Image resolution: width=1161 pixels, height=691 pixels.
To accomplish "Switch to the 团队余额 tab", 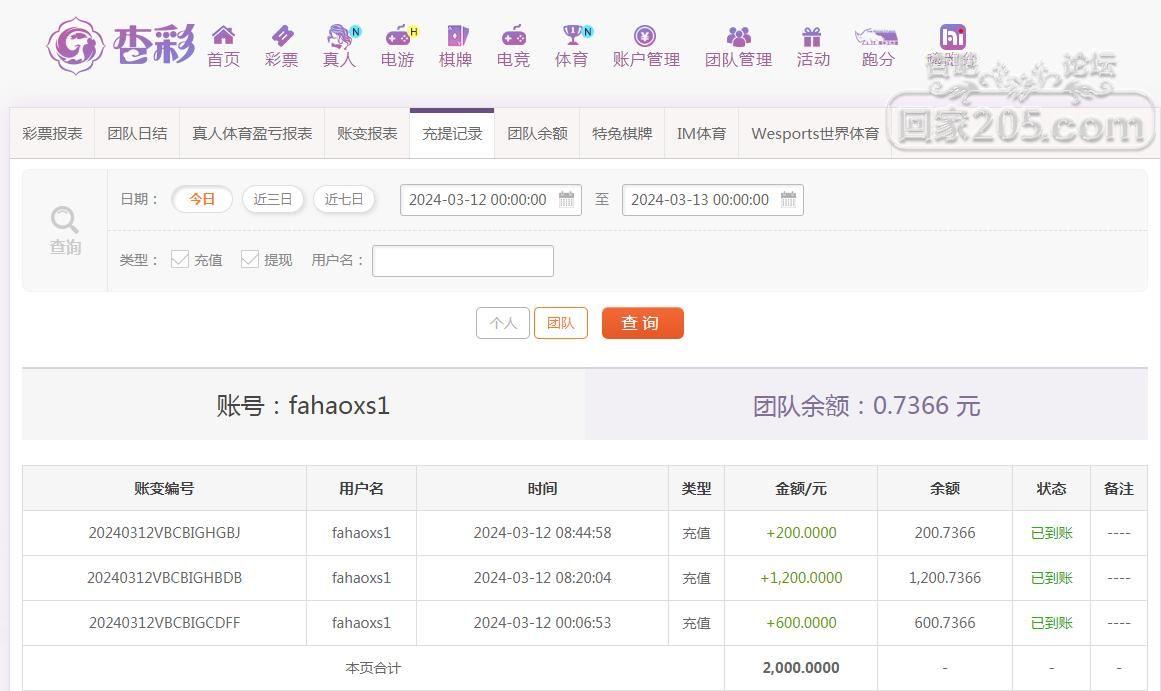I will coord(537,133).
